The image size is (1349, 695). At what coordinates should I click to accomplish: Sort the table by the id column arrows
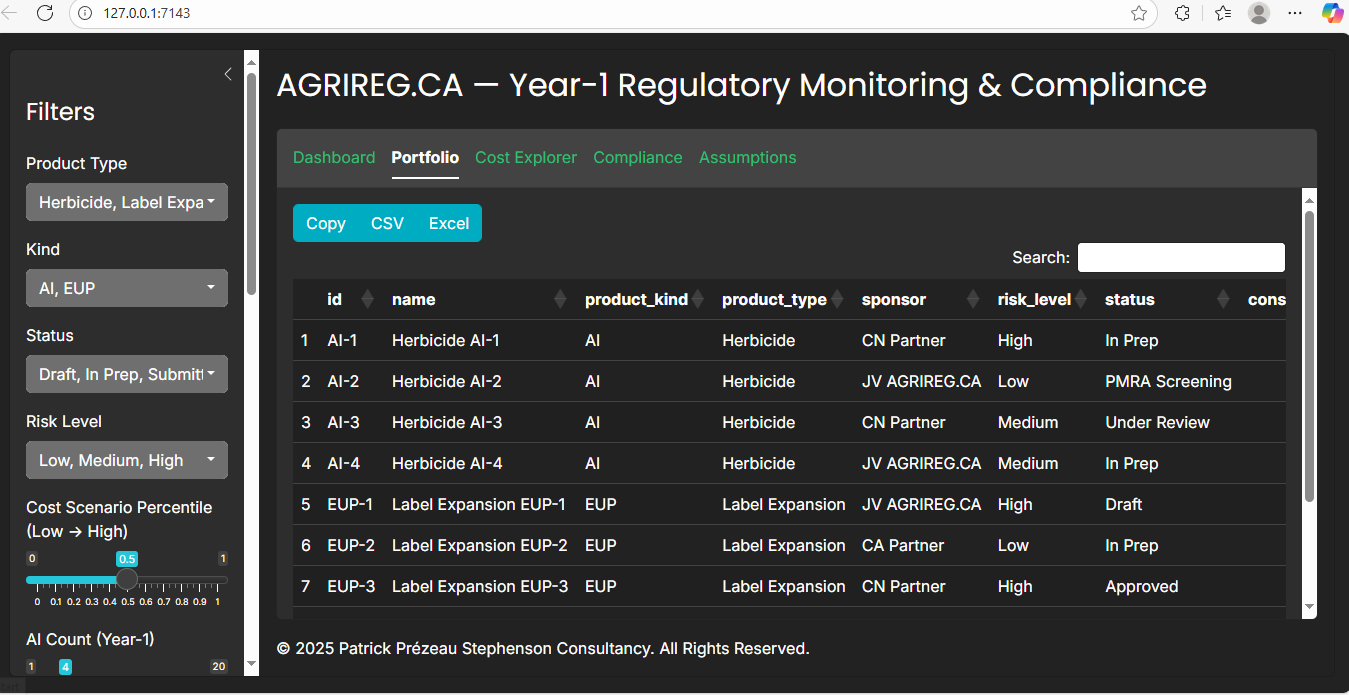coord(368,298)
